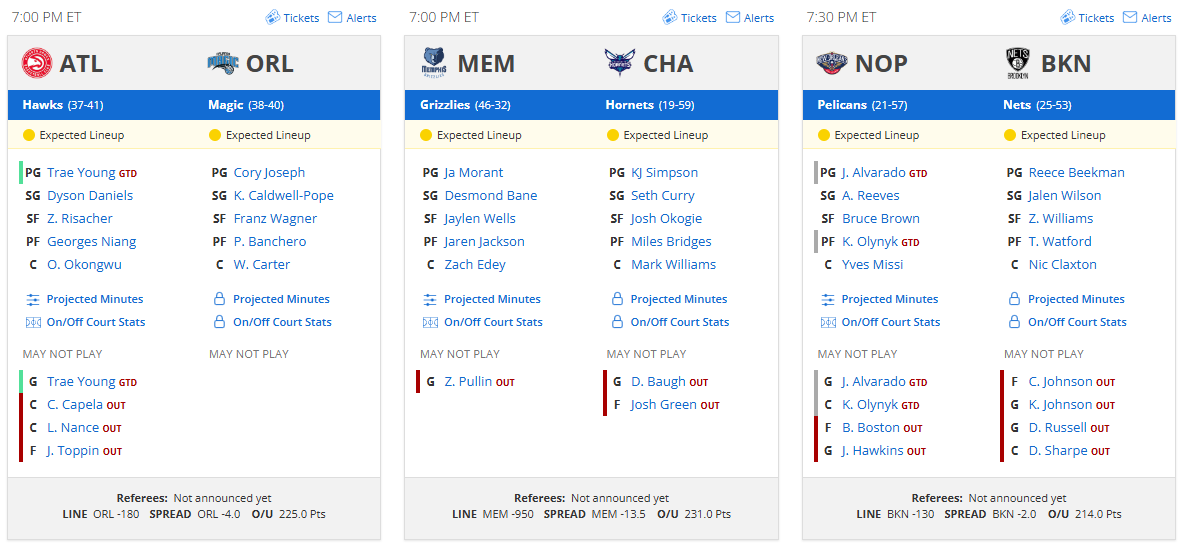Select Trae Young in the starting lineup
The image size is (1183, 546).
coord(81,173)
